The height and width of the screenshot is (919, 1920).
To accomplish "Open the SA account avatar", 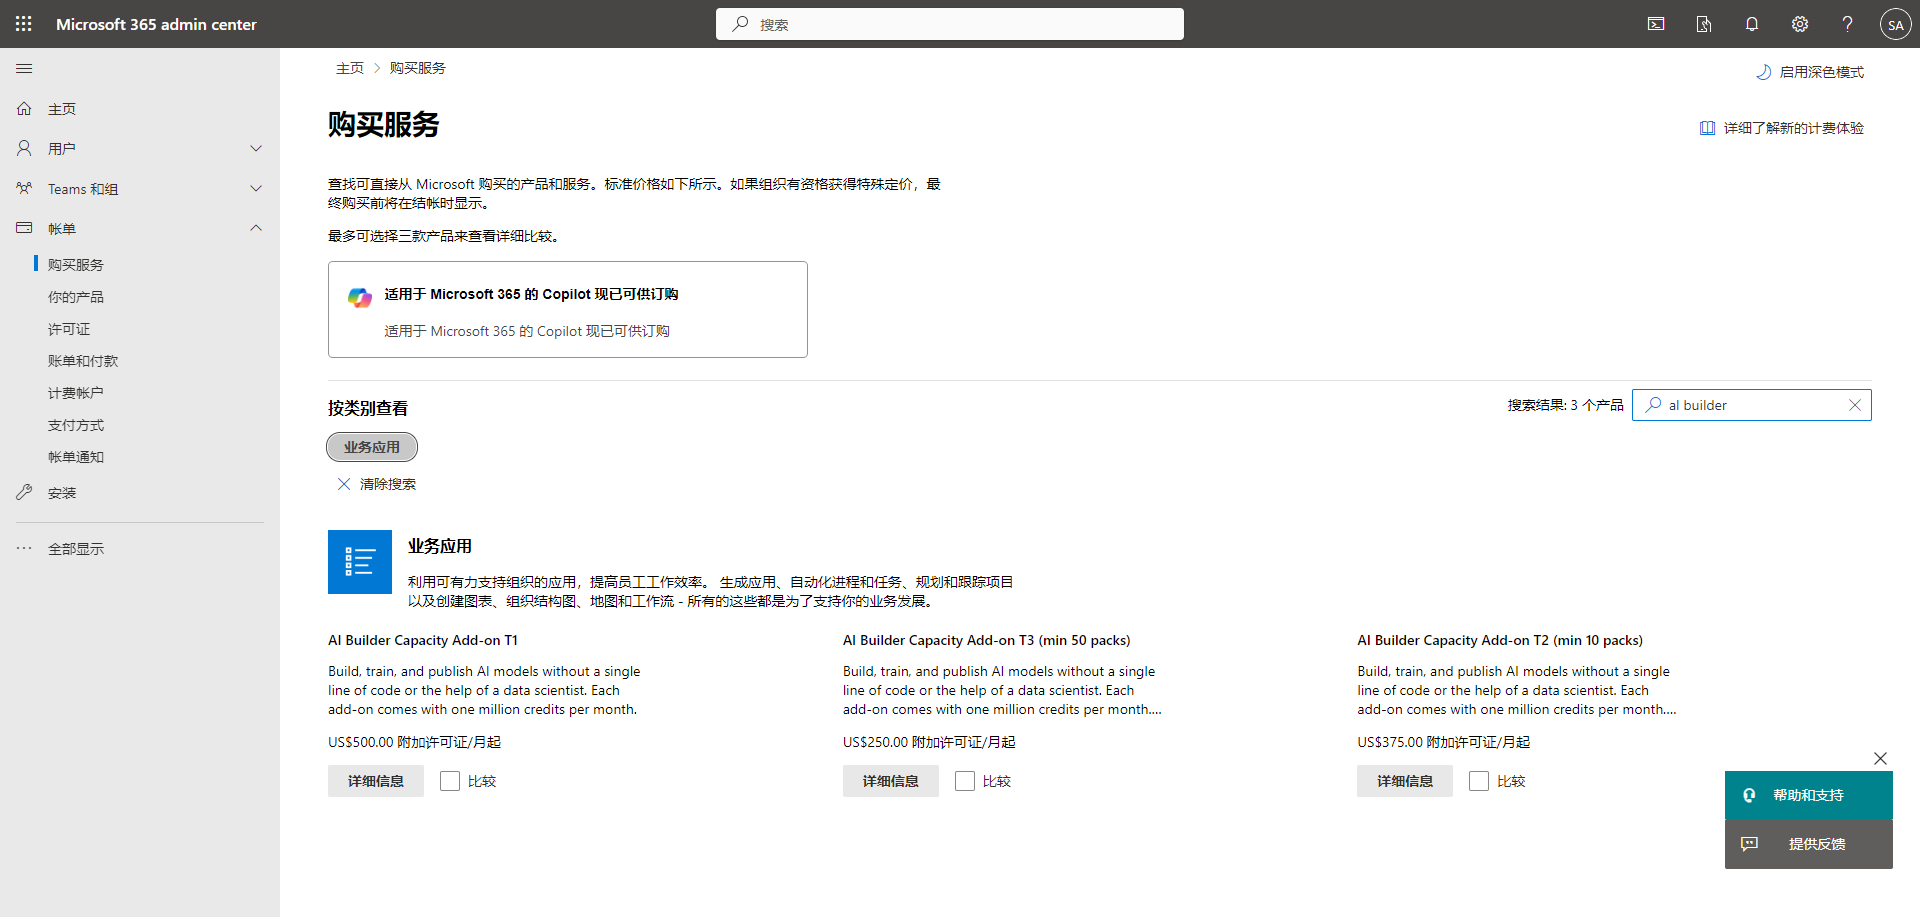I will point(1896,24).
